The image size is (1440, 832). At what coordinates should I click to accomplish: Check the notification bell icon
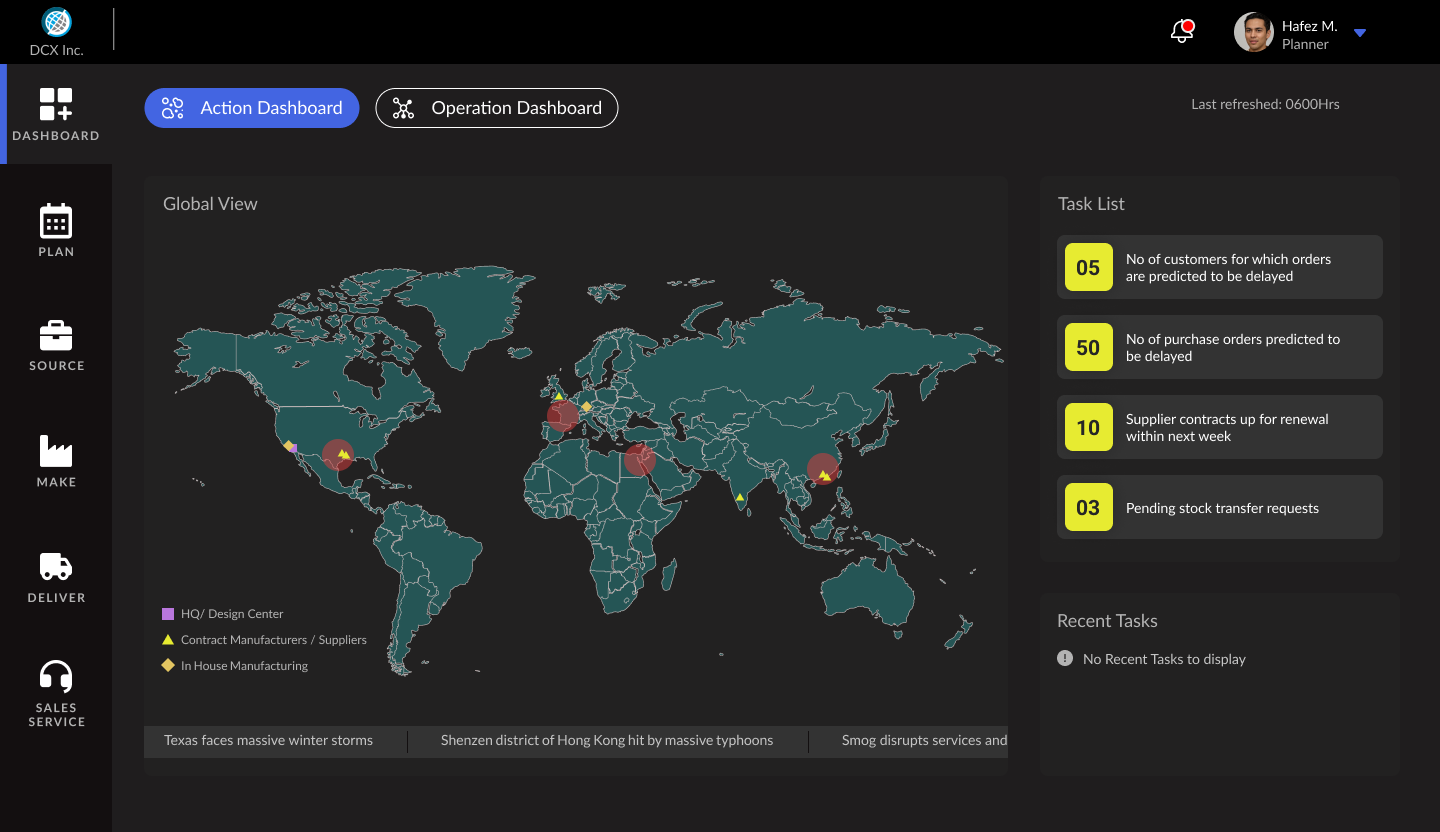[1182, 32]
